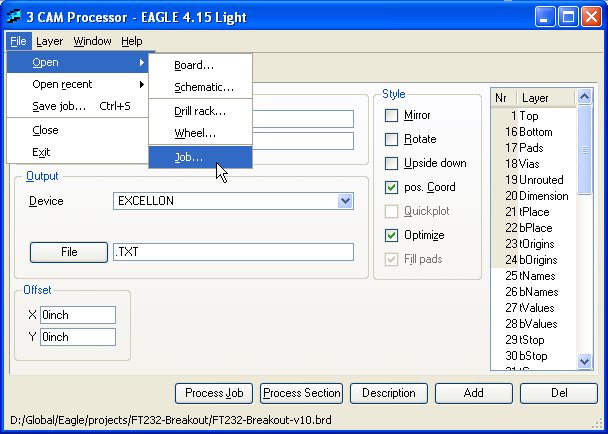Select layer 1 Top

(534, 116)
